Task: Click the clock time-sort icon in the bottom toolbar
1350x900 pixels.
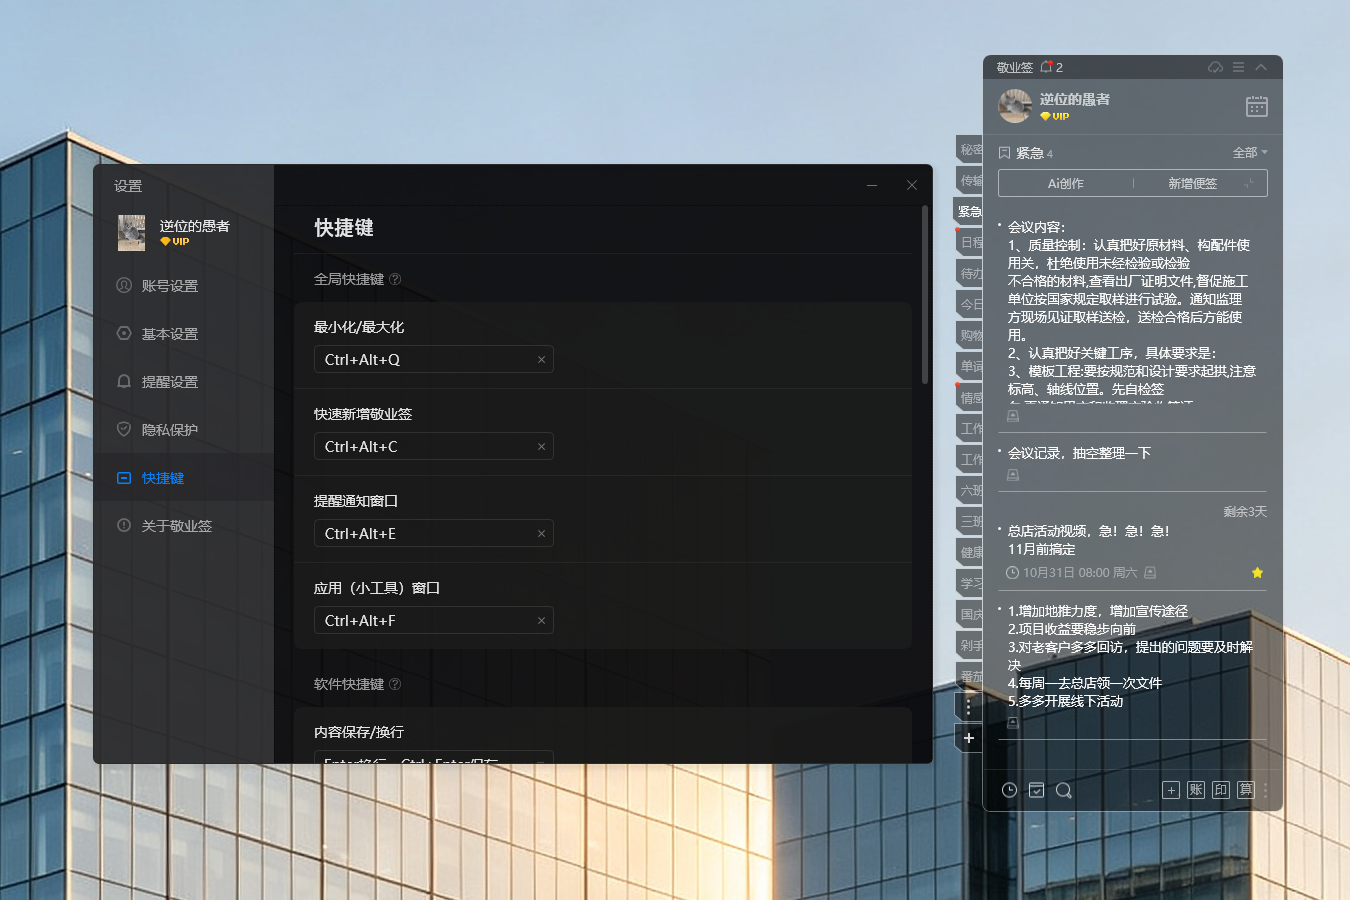Action: pyautogui.click(x=1010, y=790)
